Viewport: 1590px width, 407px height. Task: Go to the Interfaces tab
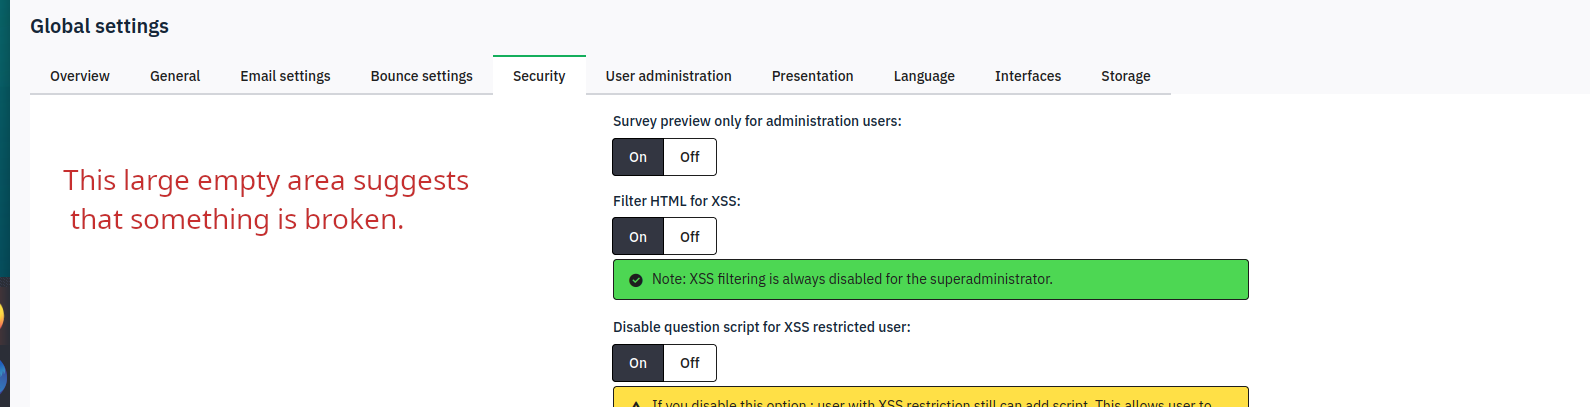(1027, 76)
